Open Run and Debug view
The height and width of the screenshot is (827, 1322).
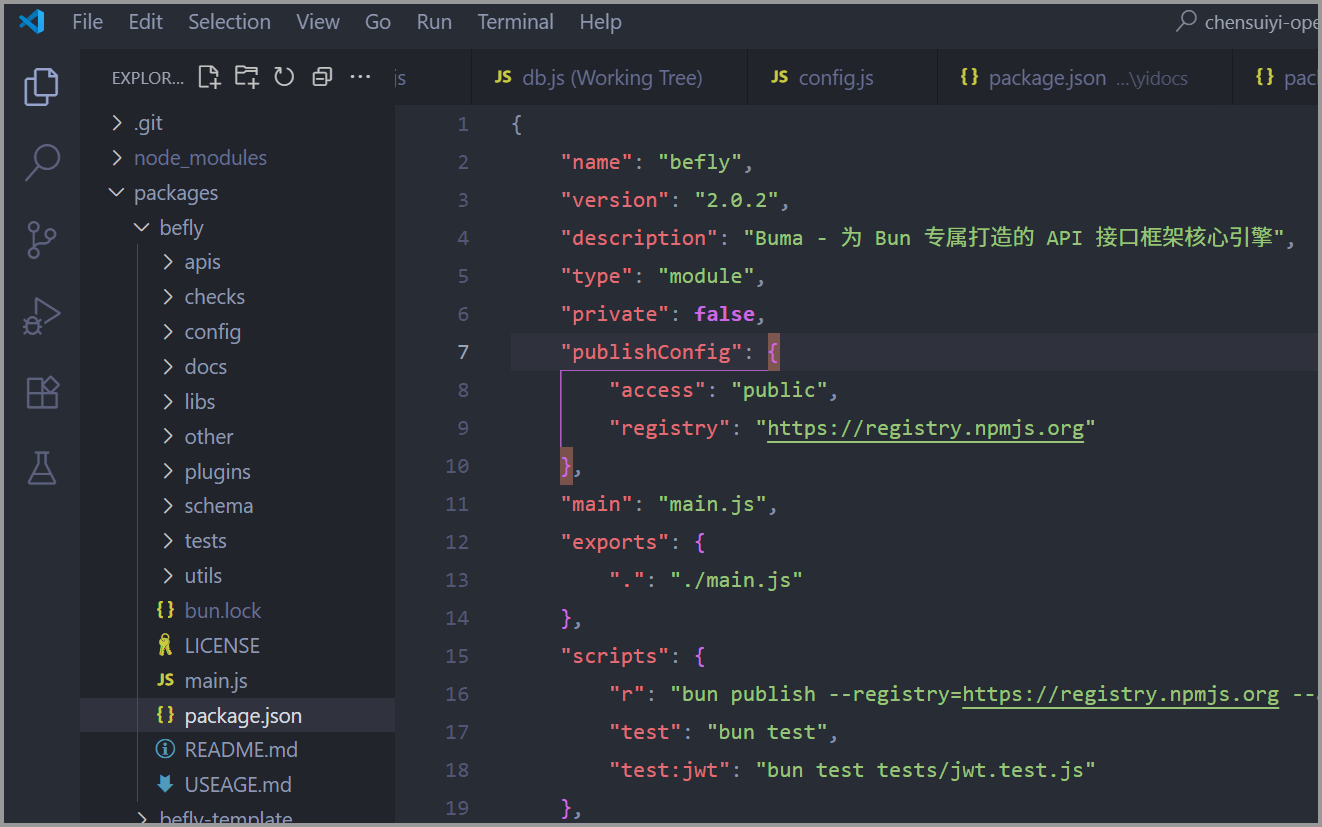coord(41,316)
